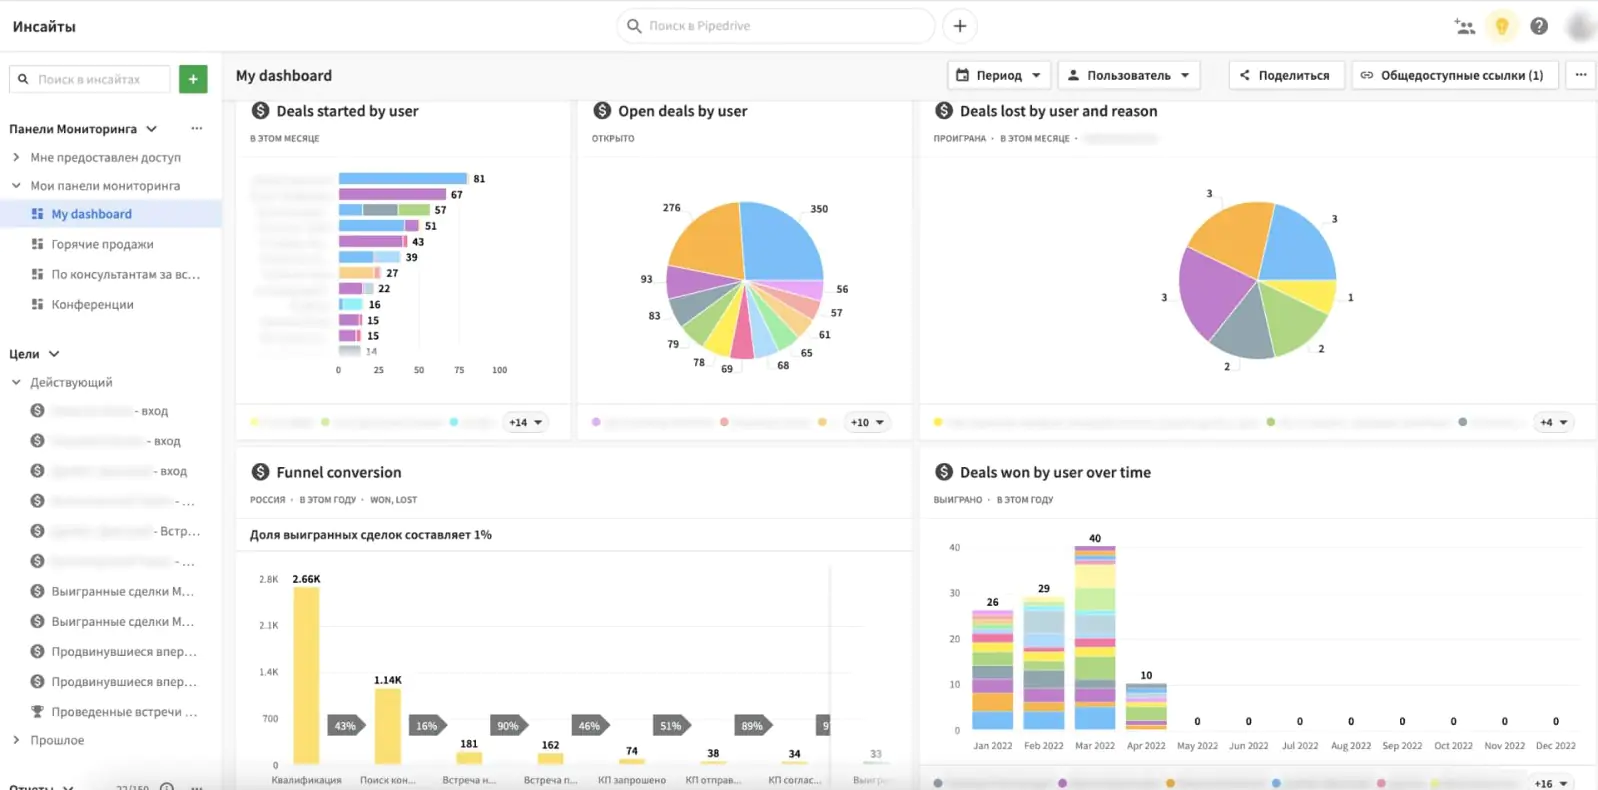The image size is (1598, 790).
Task: Click the dollar icon of Open deals by user
Action: pyautogui.click(x=602, y=111)
